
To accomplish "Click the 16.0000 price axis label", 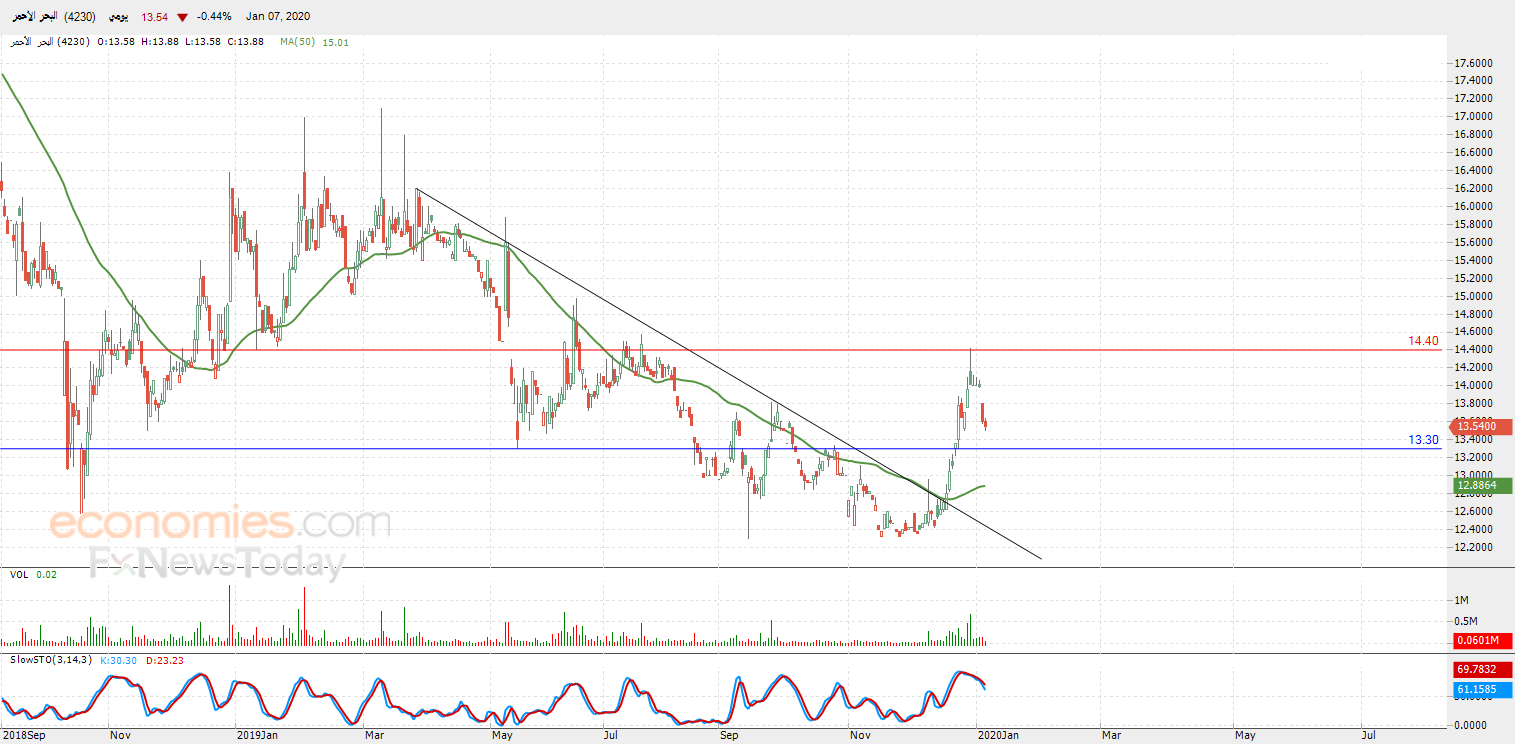I will click(1473, 206).
